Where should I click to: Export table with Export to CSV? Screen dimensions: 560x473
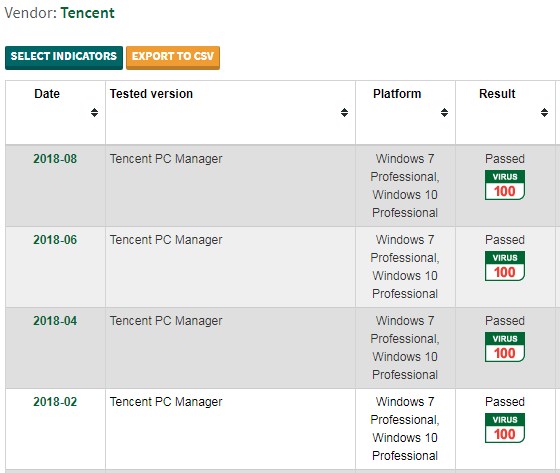(173, 58)
